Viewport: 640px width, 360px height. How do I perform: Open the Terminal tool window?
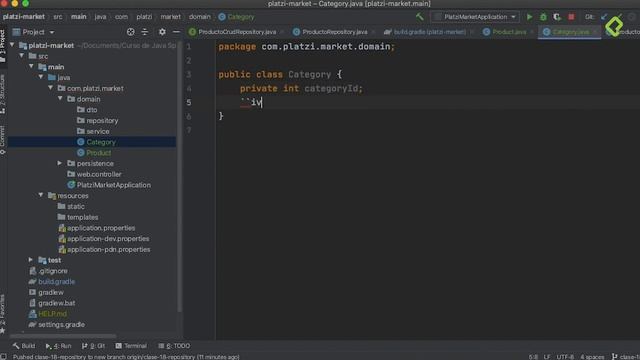click(x=131, y=346)
